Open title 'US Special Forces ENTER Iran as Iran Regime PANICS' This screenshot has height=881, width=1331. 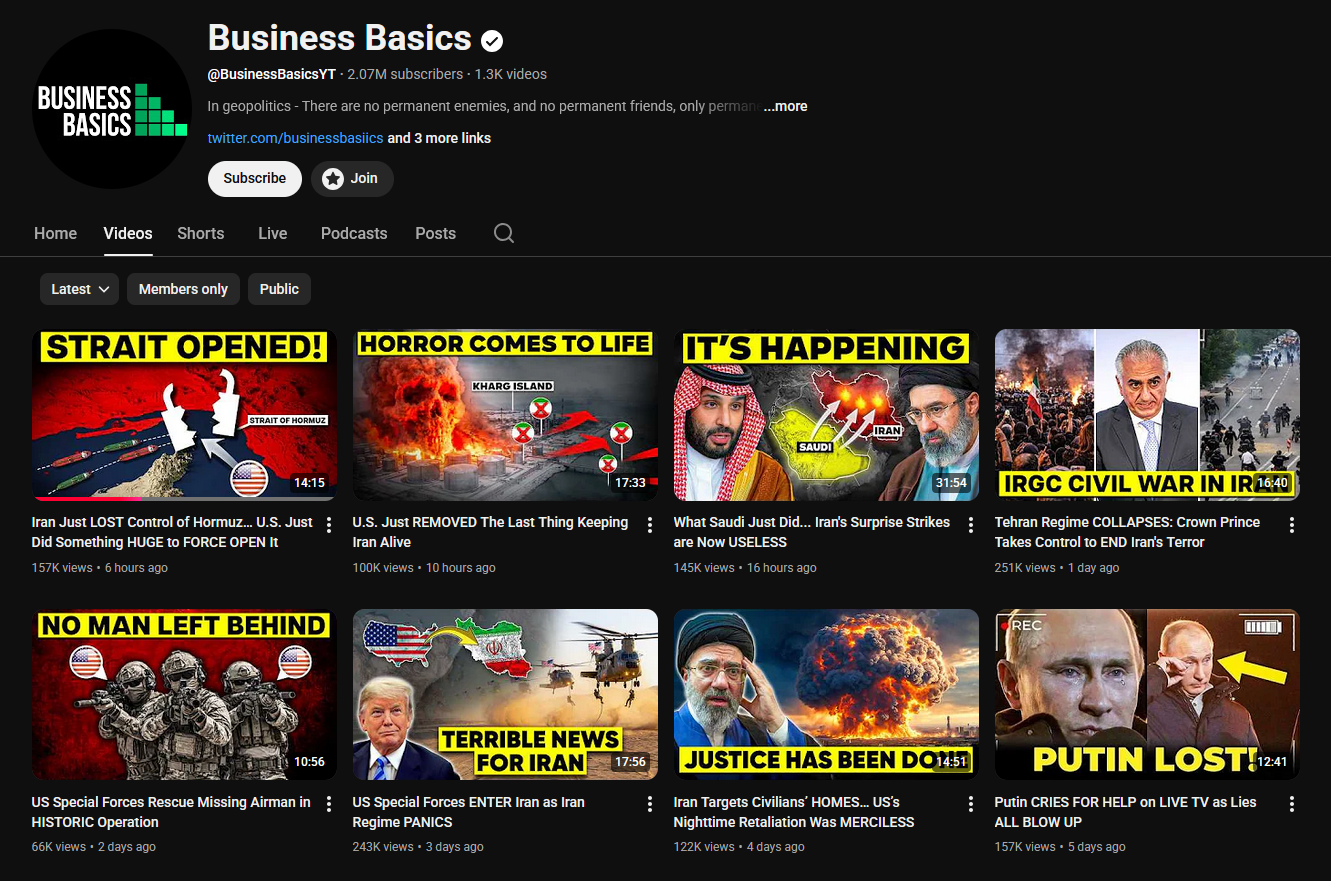[x=469, y=812]
